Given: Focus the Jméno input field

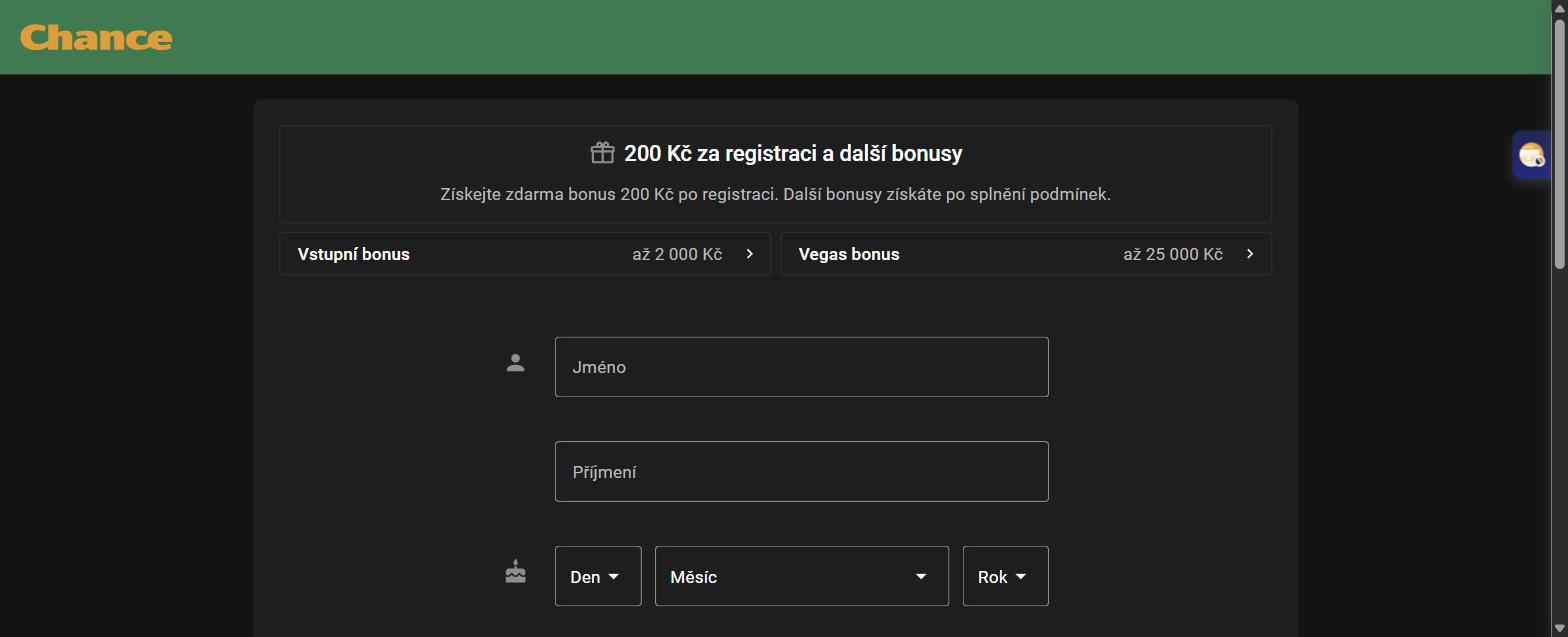Looking at the screenshot, I should coord(801,367).
